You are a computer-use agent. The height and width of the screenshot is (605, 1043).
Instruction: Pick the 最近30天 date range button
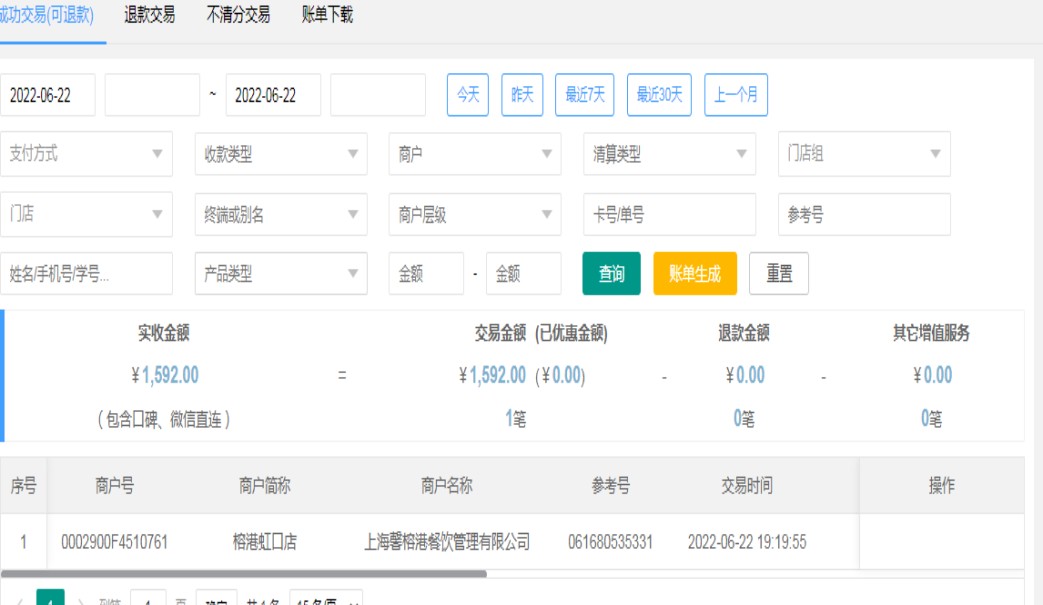[659, 95]
